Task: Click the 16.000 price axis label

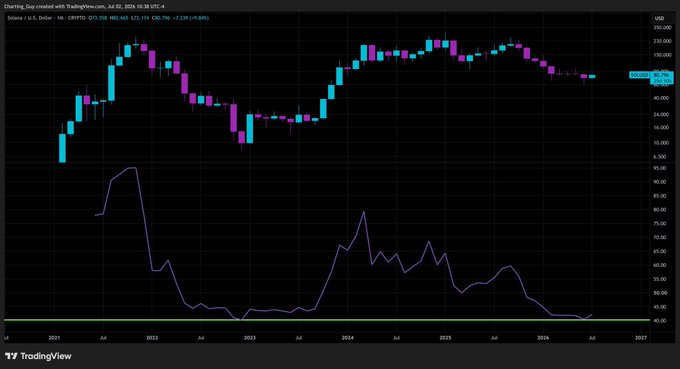Action: 661,127
